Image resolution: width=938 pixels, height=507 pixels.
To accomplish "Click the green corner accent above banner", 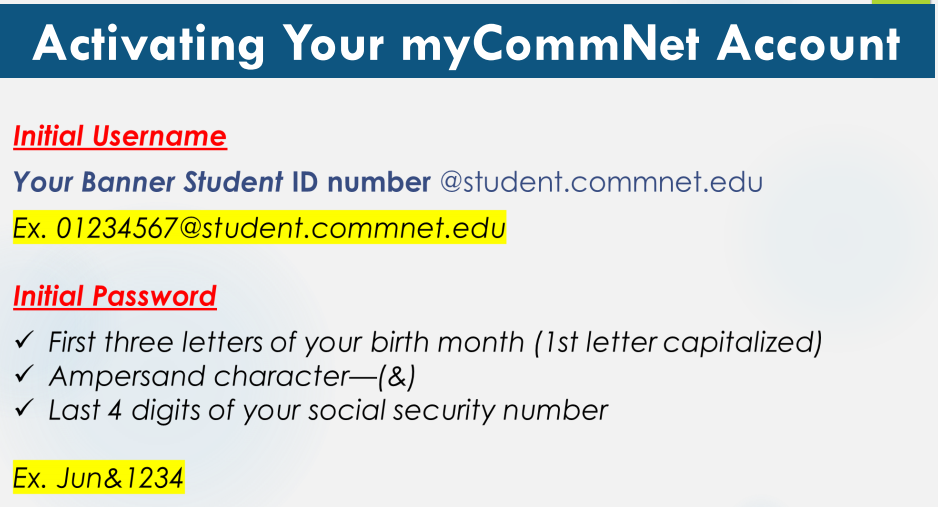I will click(x=904, y=2).
